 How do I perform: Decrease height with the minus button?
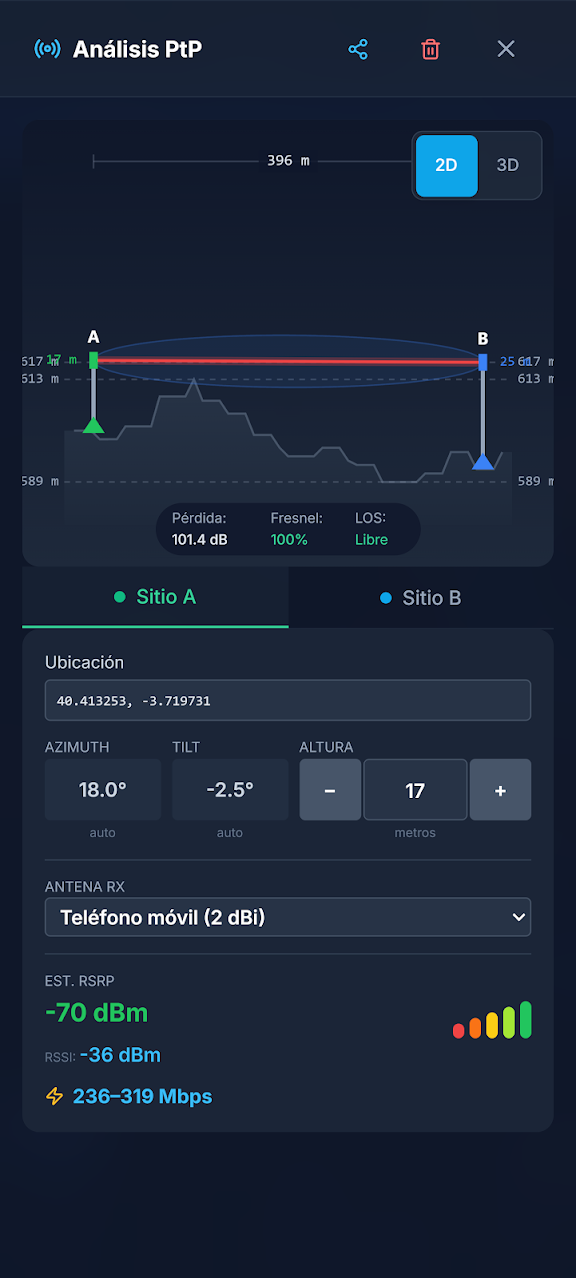[x=330, y=790]
